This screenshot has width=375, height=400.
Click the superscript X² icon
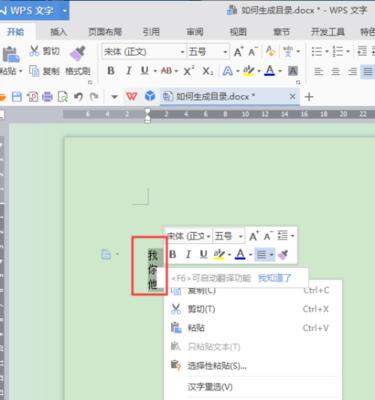[x=189, y=71]
